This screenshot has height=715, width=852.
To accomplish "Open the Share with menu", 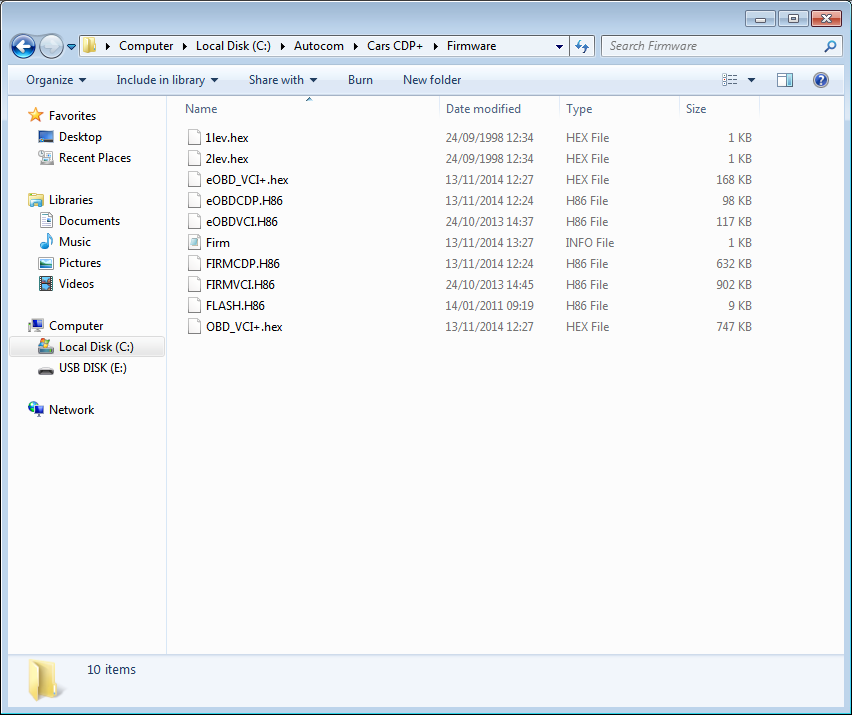I will [x=283, y=80].
